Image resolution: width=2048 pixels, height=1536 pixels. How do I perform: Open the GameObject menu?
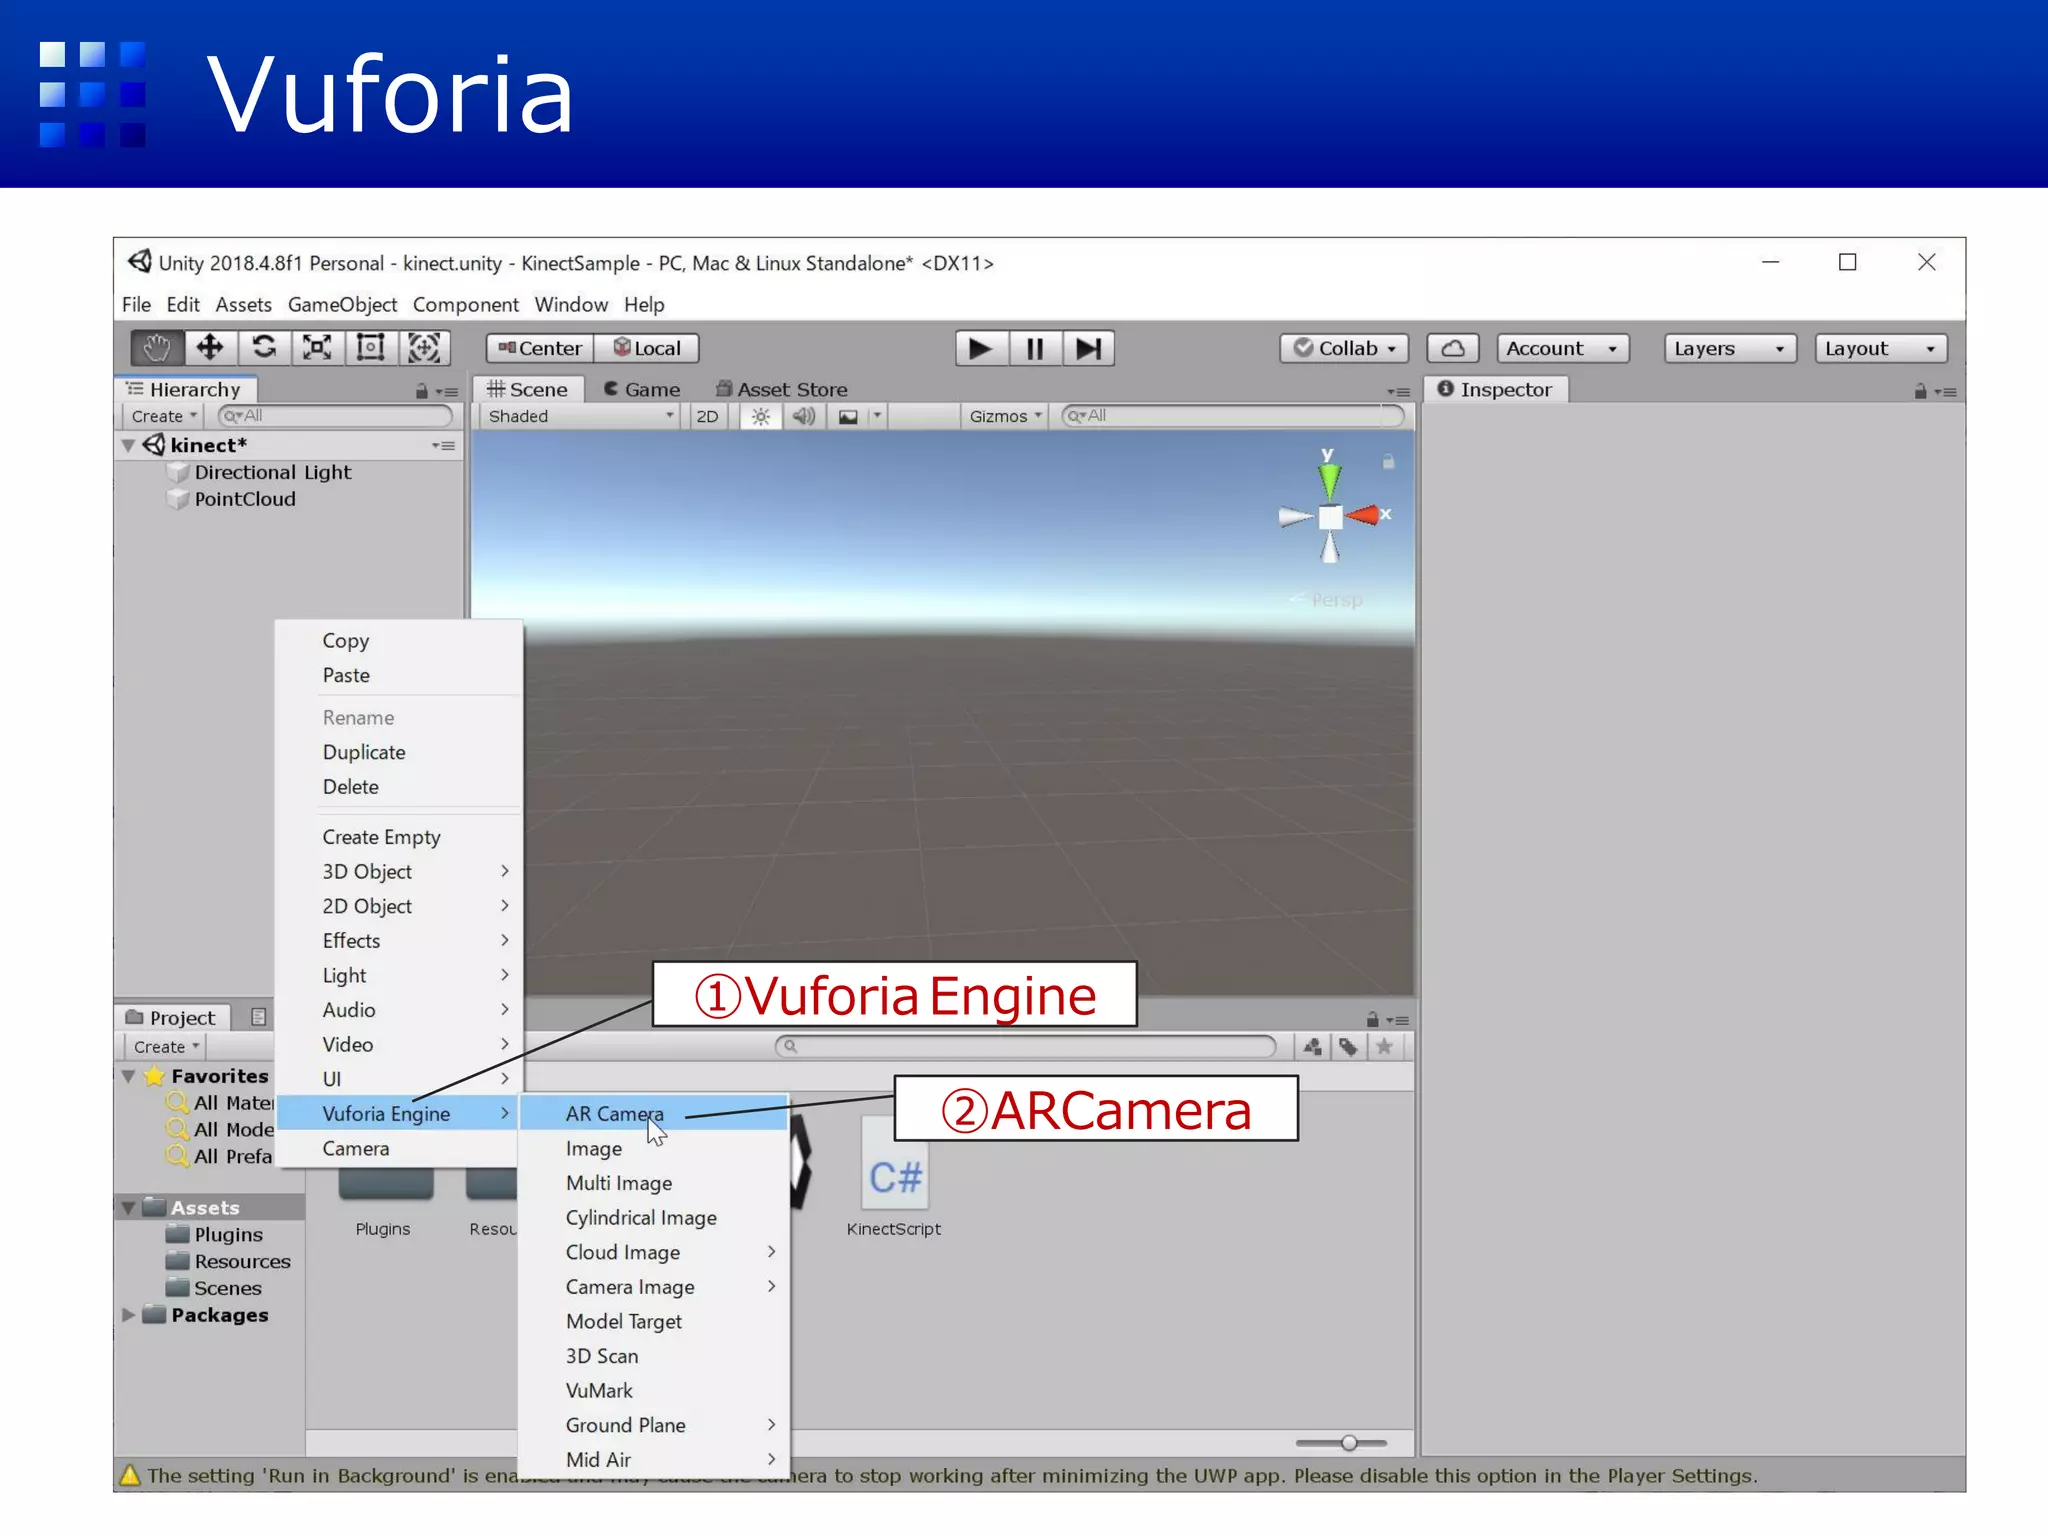[x=342, y=304]
